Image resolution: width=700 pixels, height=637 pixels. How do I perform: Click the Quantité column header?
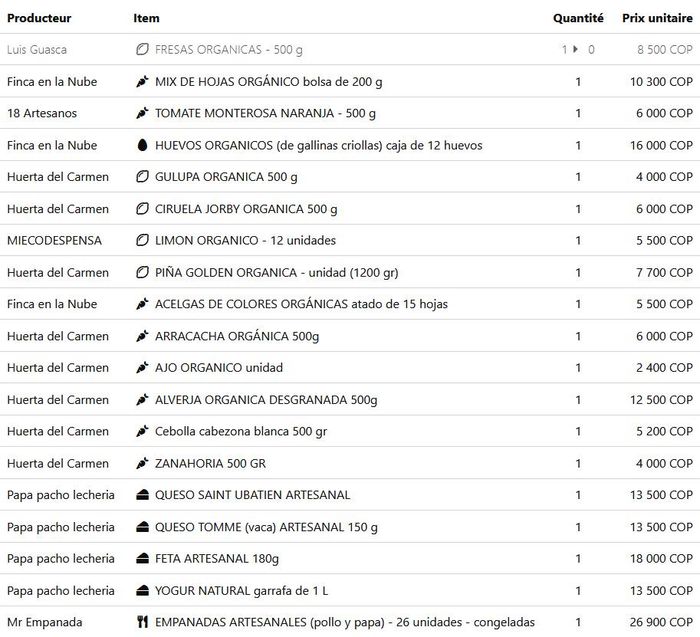tap(578, 17)
